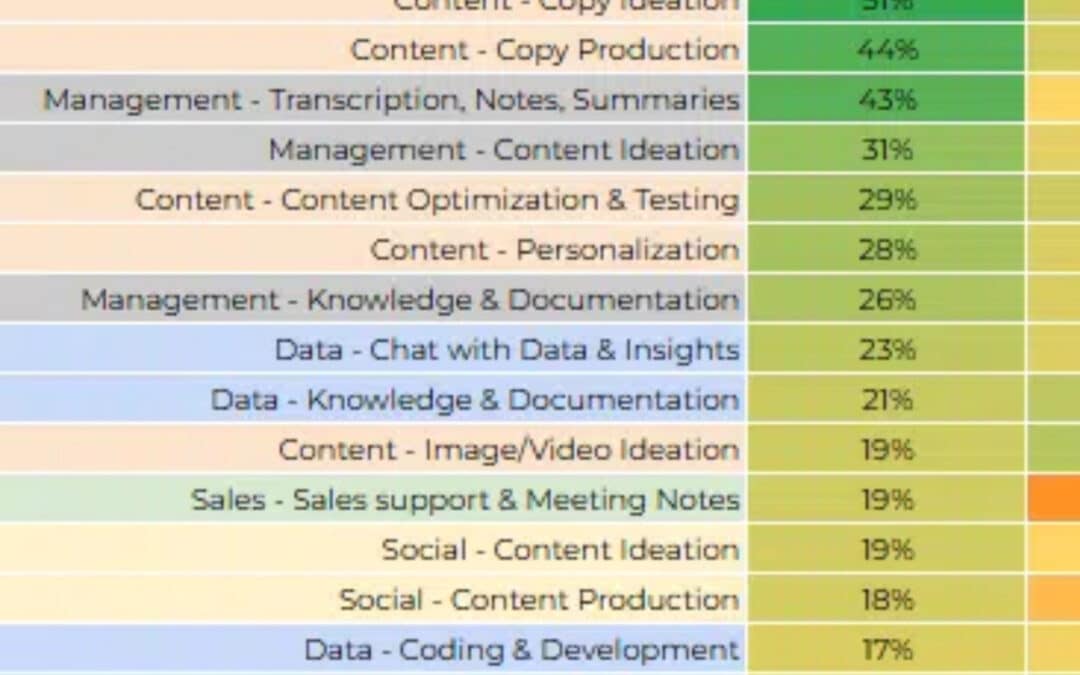Click the orange cell beside Sales support row
The image size is (1080, 675).
1054,499
